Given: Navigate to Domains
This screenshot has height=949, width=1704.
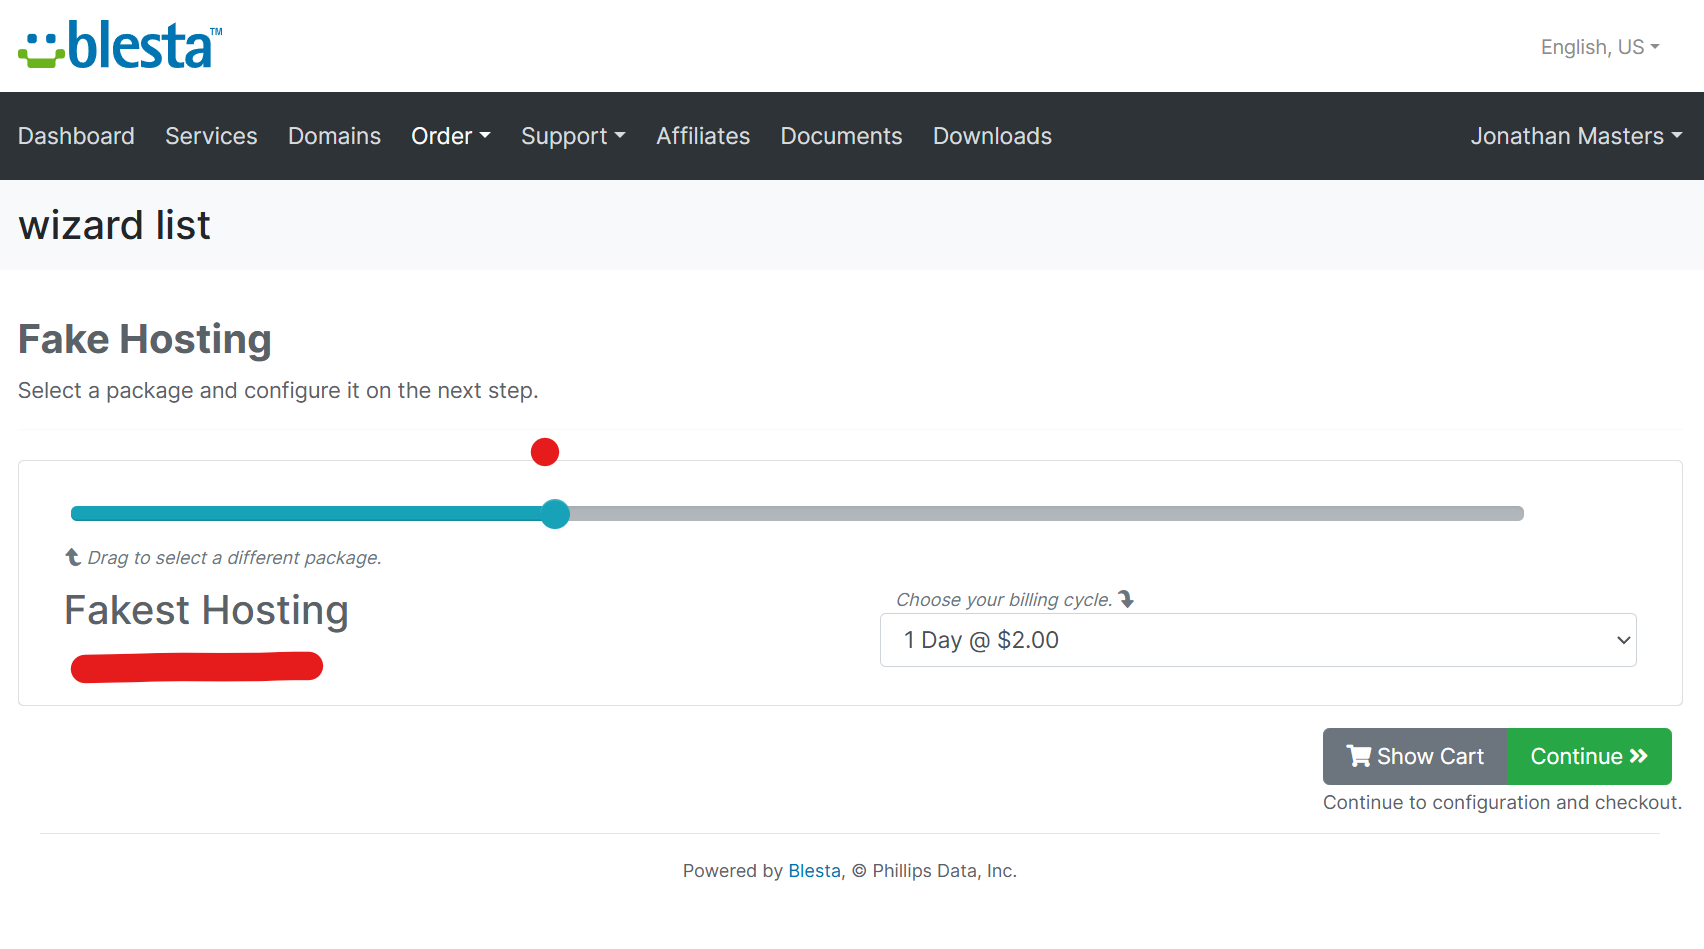Looking at the screenshot, I should coord(334,136).
